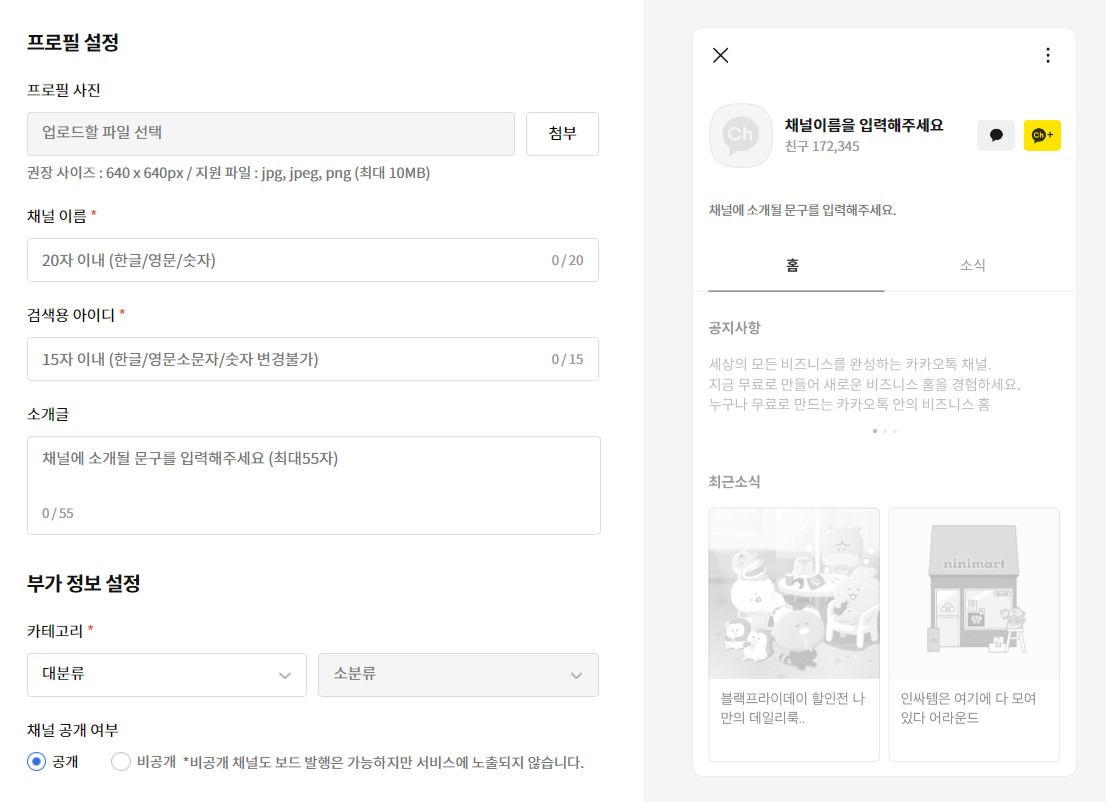Open the three-dot more options menu
The image size is (1106, 802).
(x=1047, y=55)
